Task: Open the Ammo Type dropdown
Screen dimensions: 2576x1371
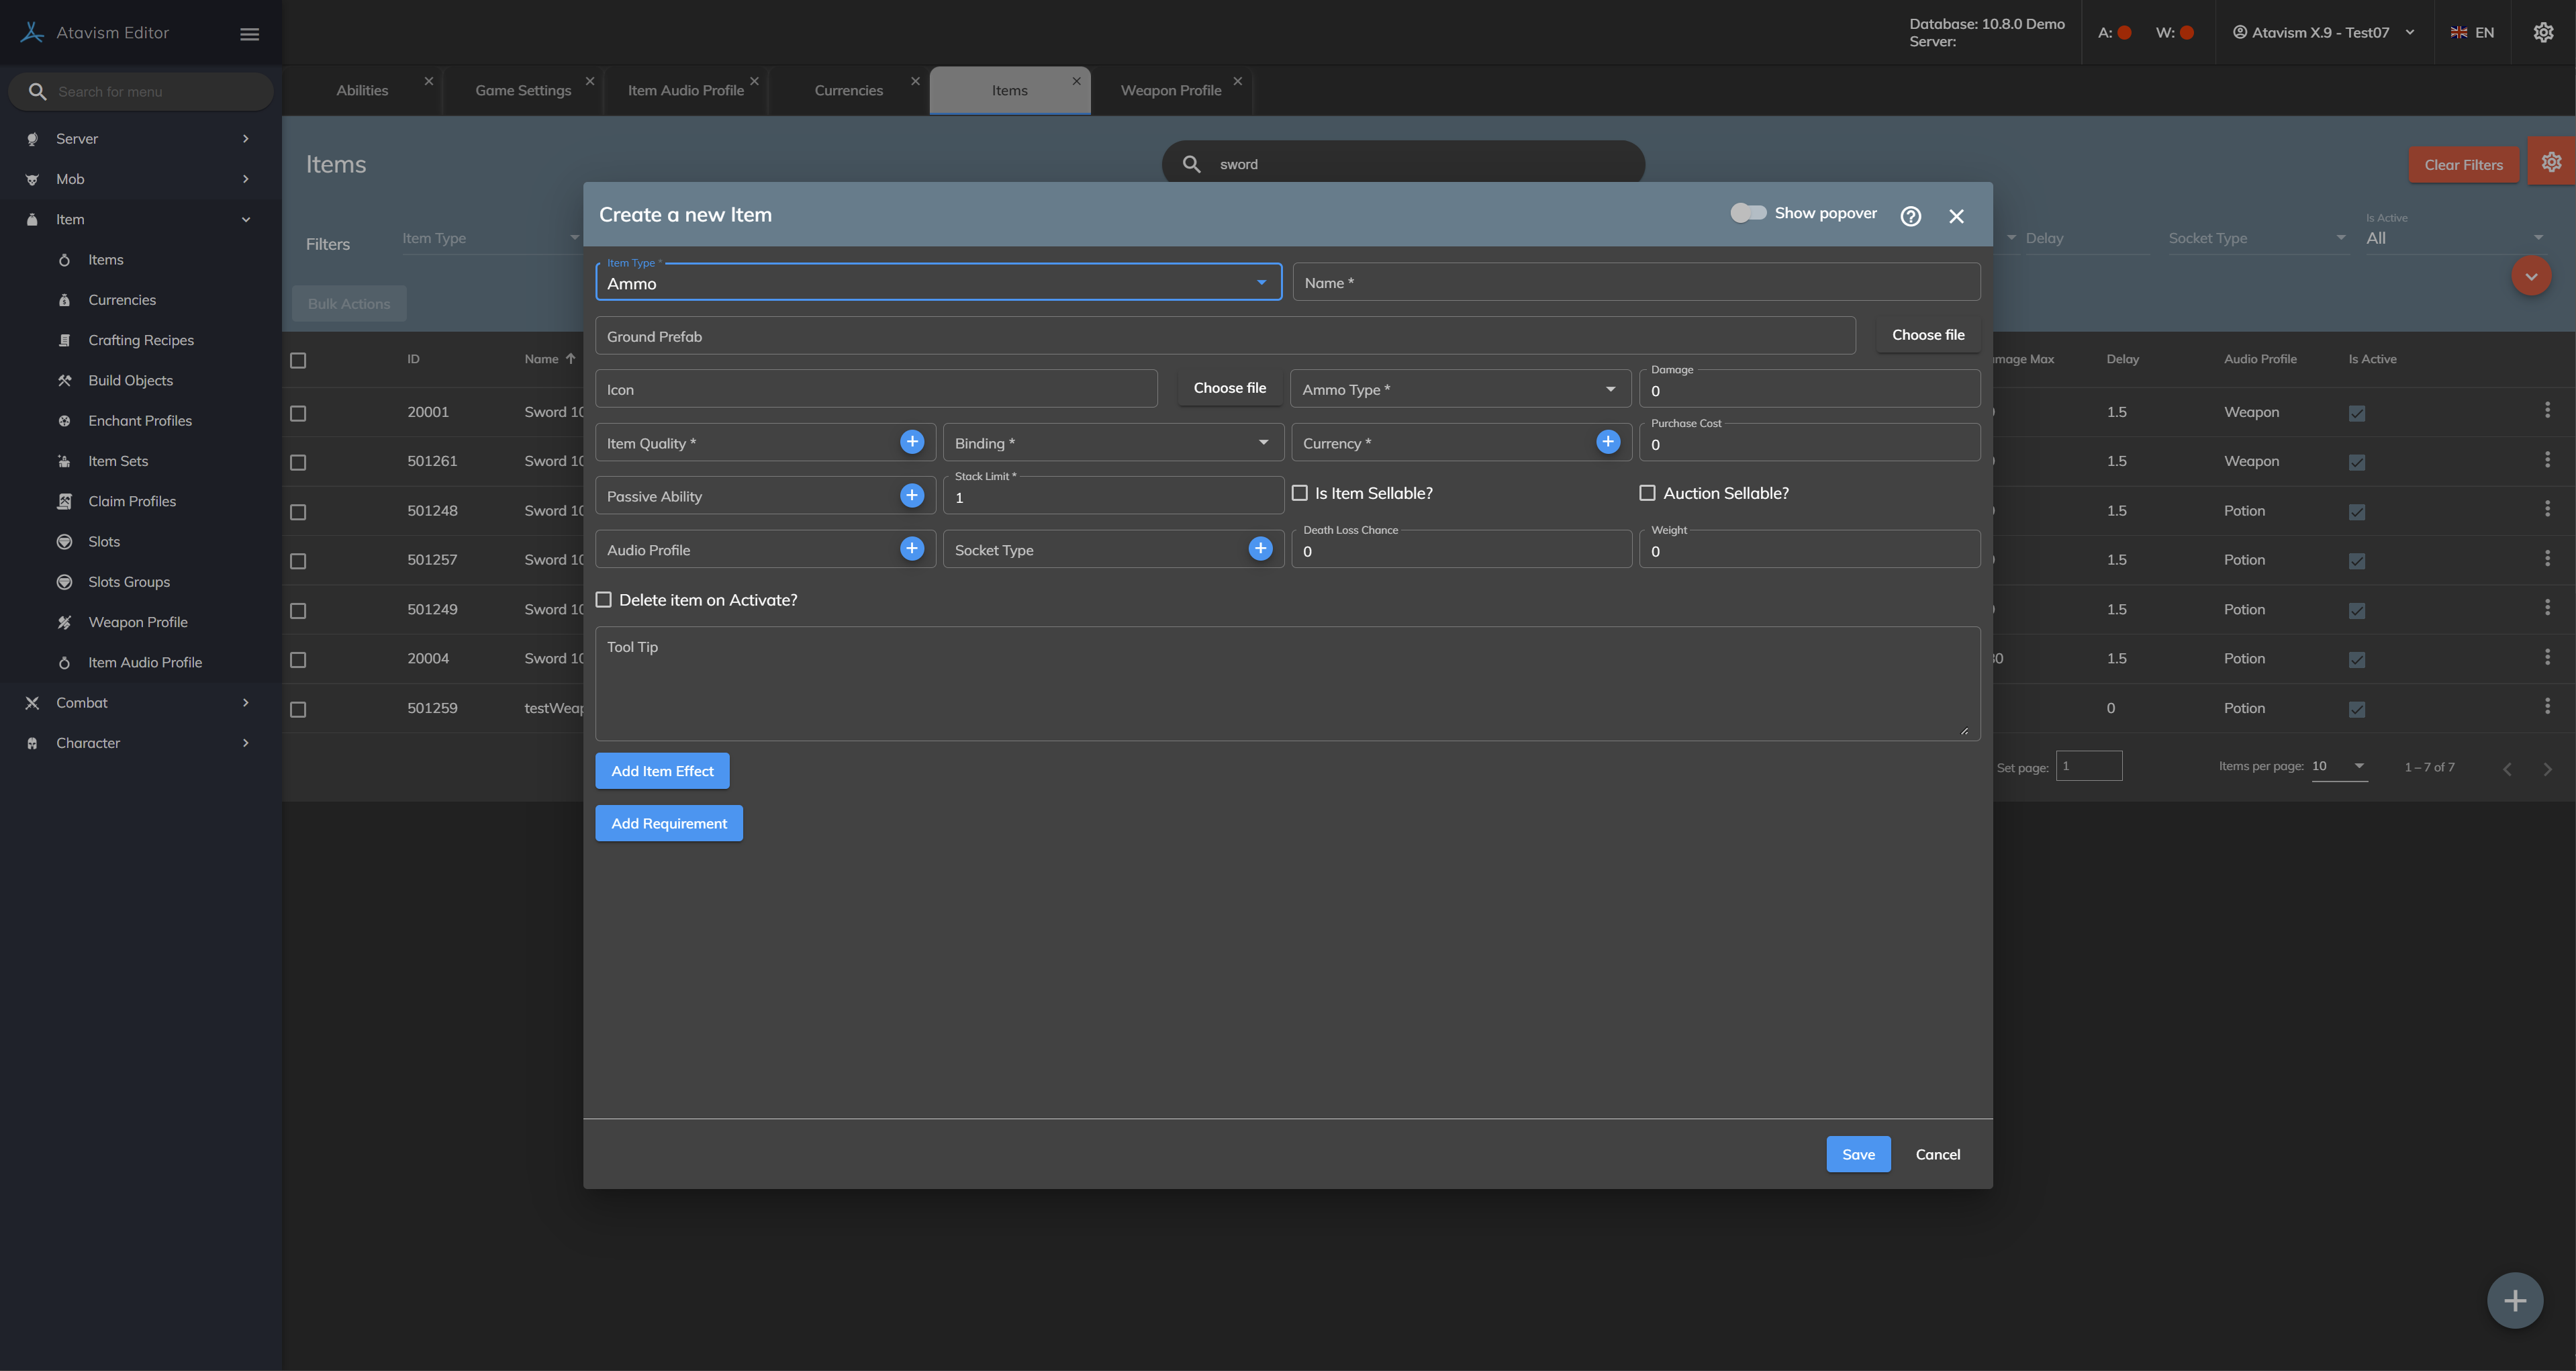Action: [x=1460, y=389]
